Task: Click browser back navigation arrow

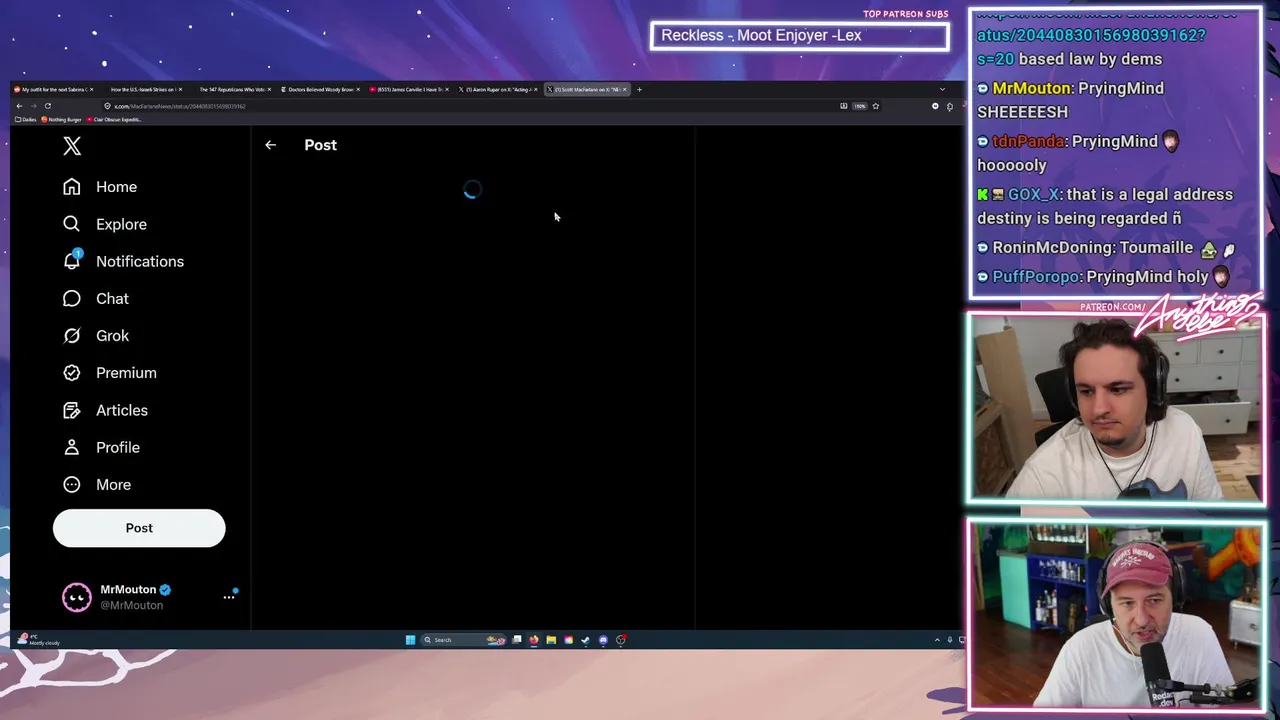Action: point(19,106)
